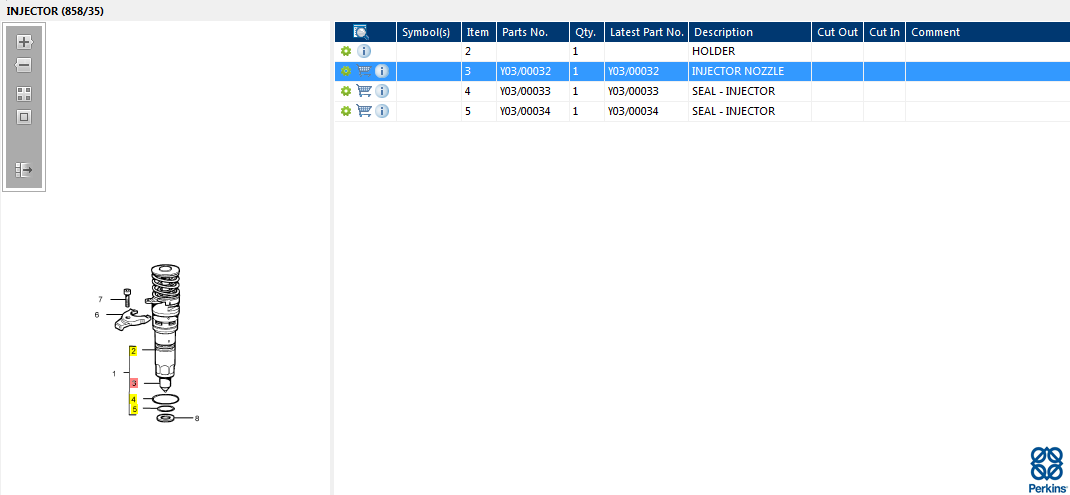Image resolution: width=1070 pixels, height=495 pixels.
Task: Sort by Parts No. column header
Action: [532, 32]
